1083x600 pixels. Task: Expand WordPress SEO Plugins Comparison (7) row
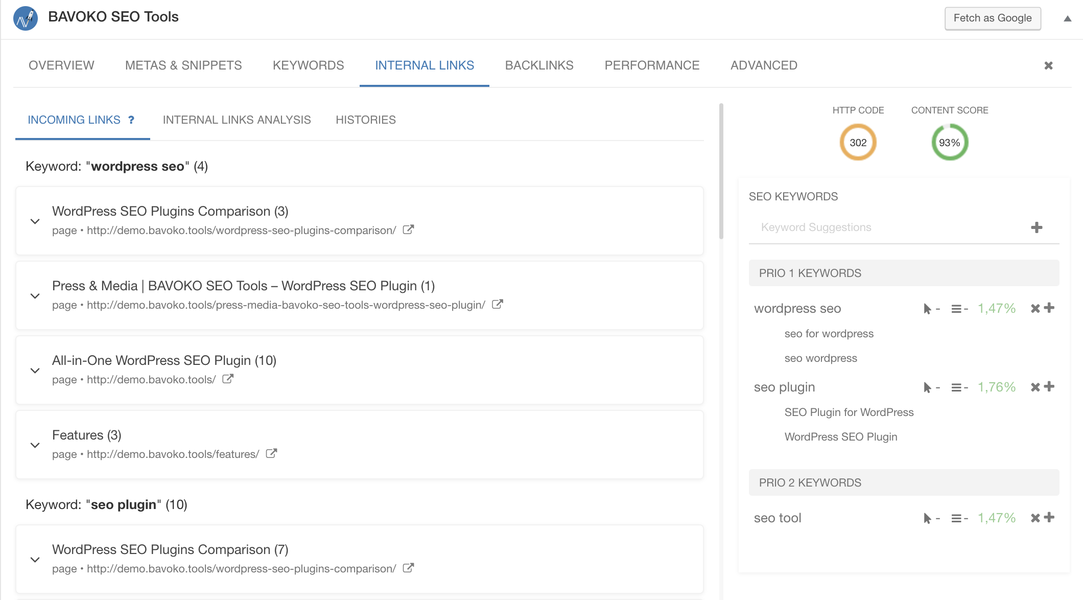[x=35, y=560]
